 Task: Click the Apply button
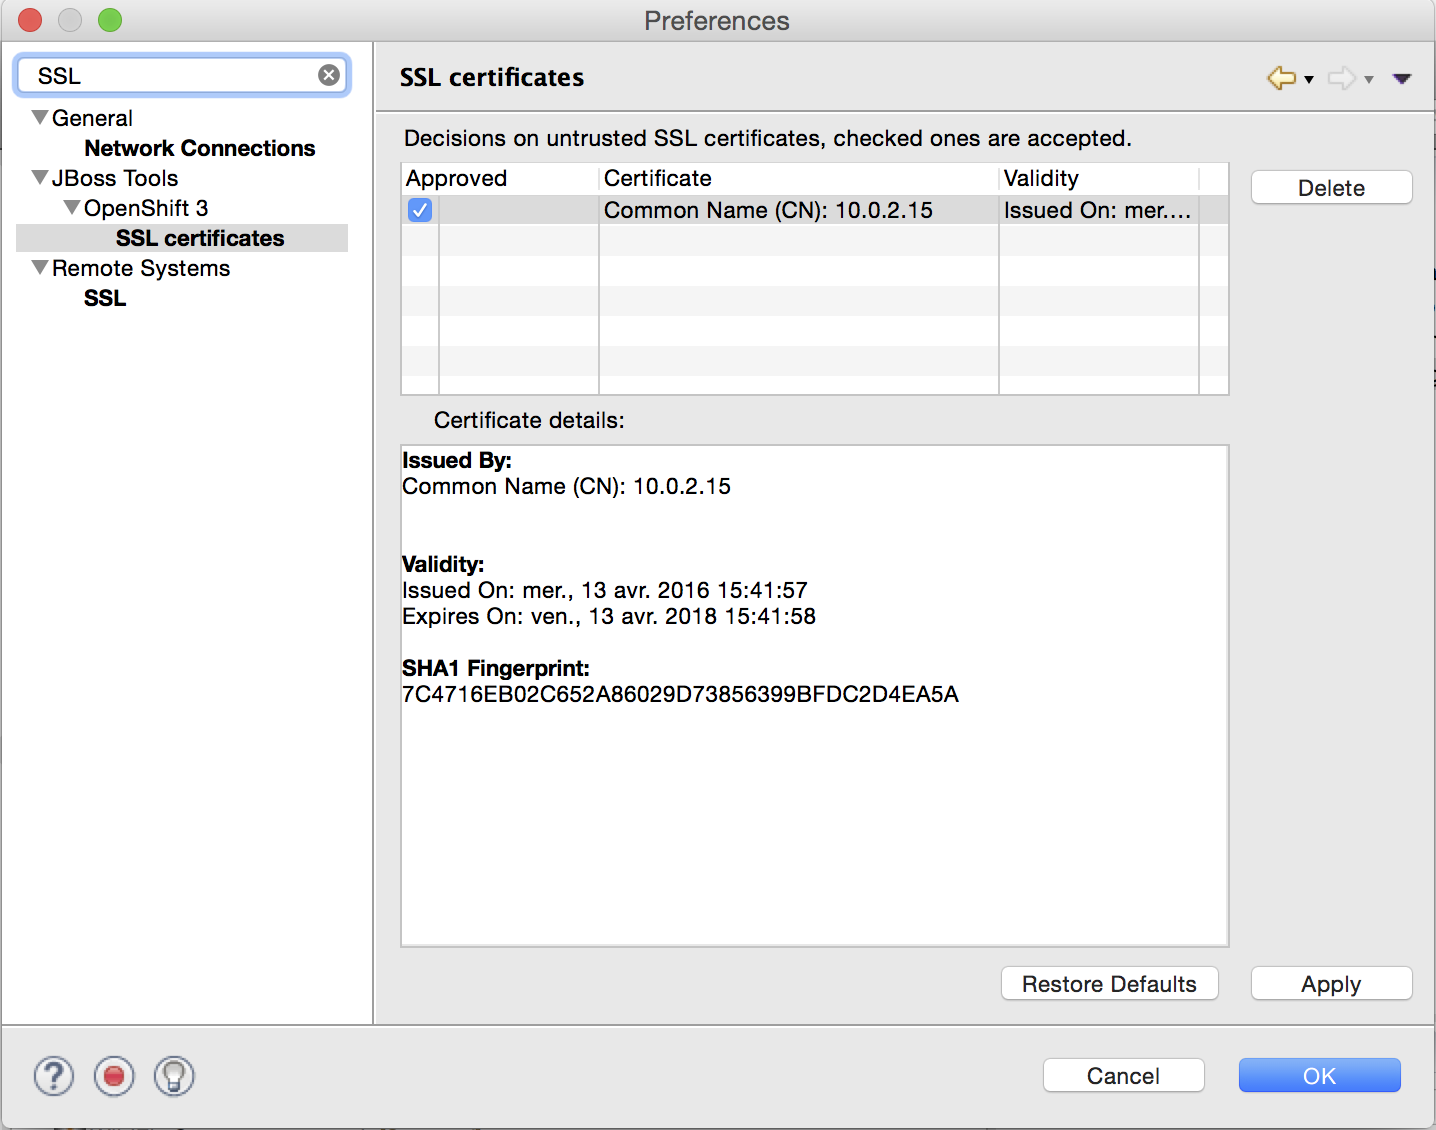pyautogui.click(x=1331, y=984)
